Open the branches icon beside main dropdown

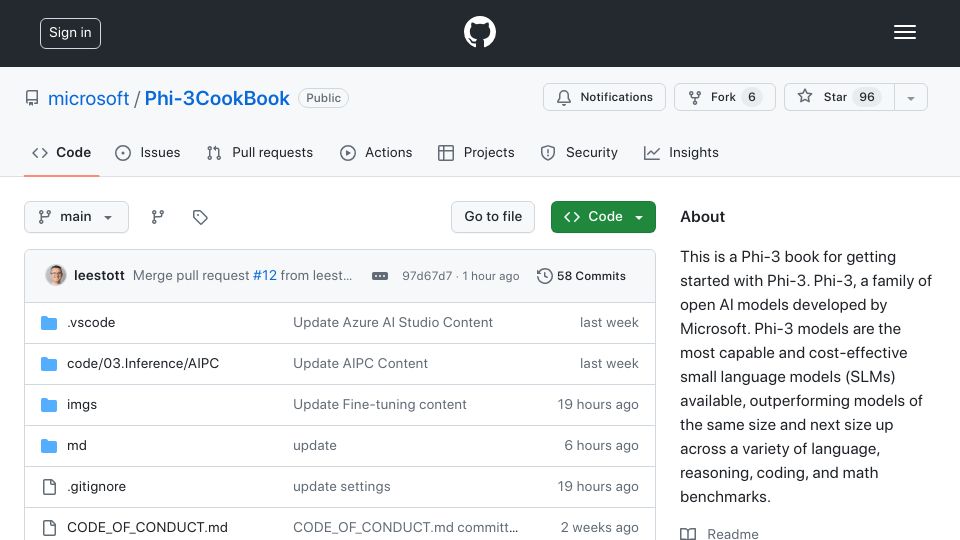pyautogui.click(x=158, y=217)
